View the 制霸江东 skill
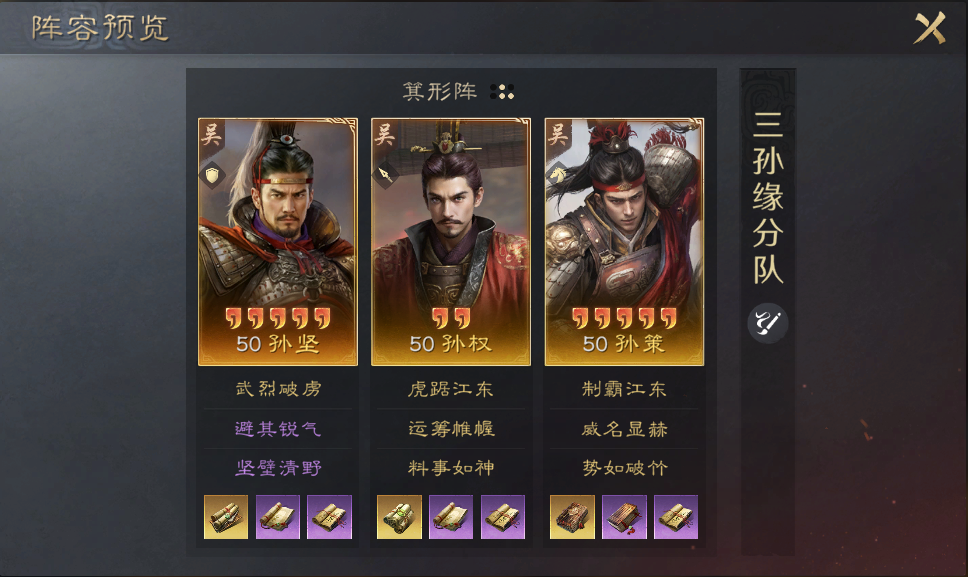 point(624,389)
